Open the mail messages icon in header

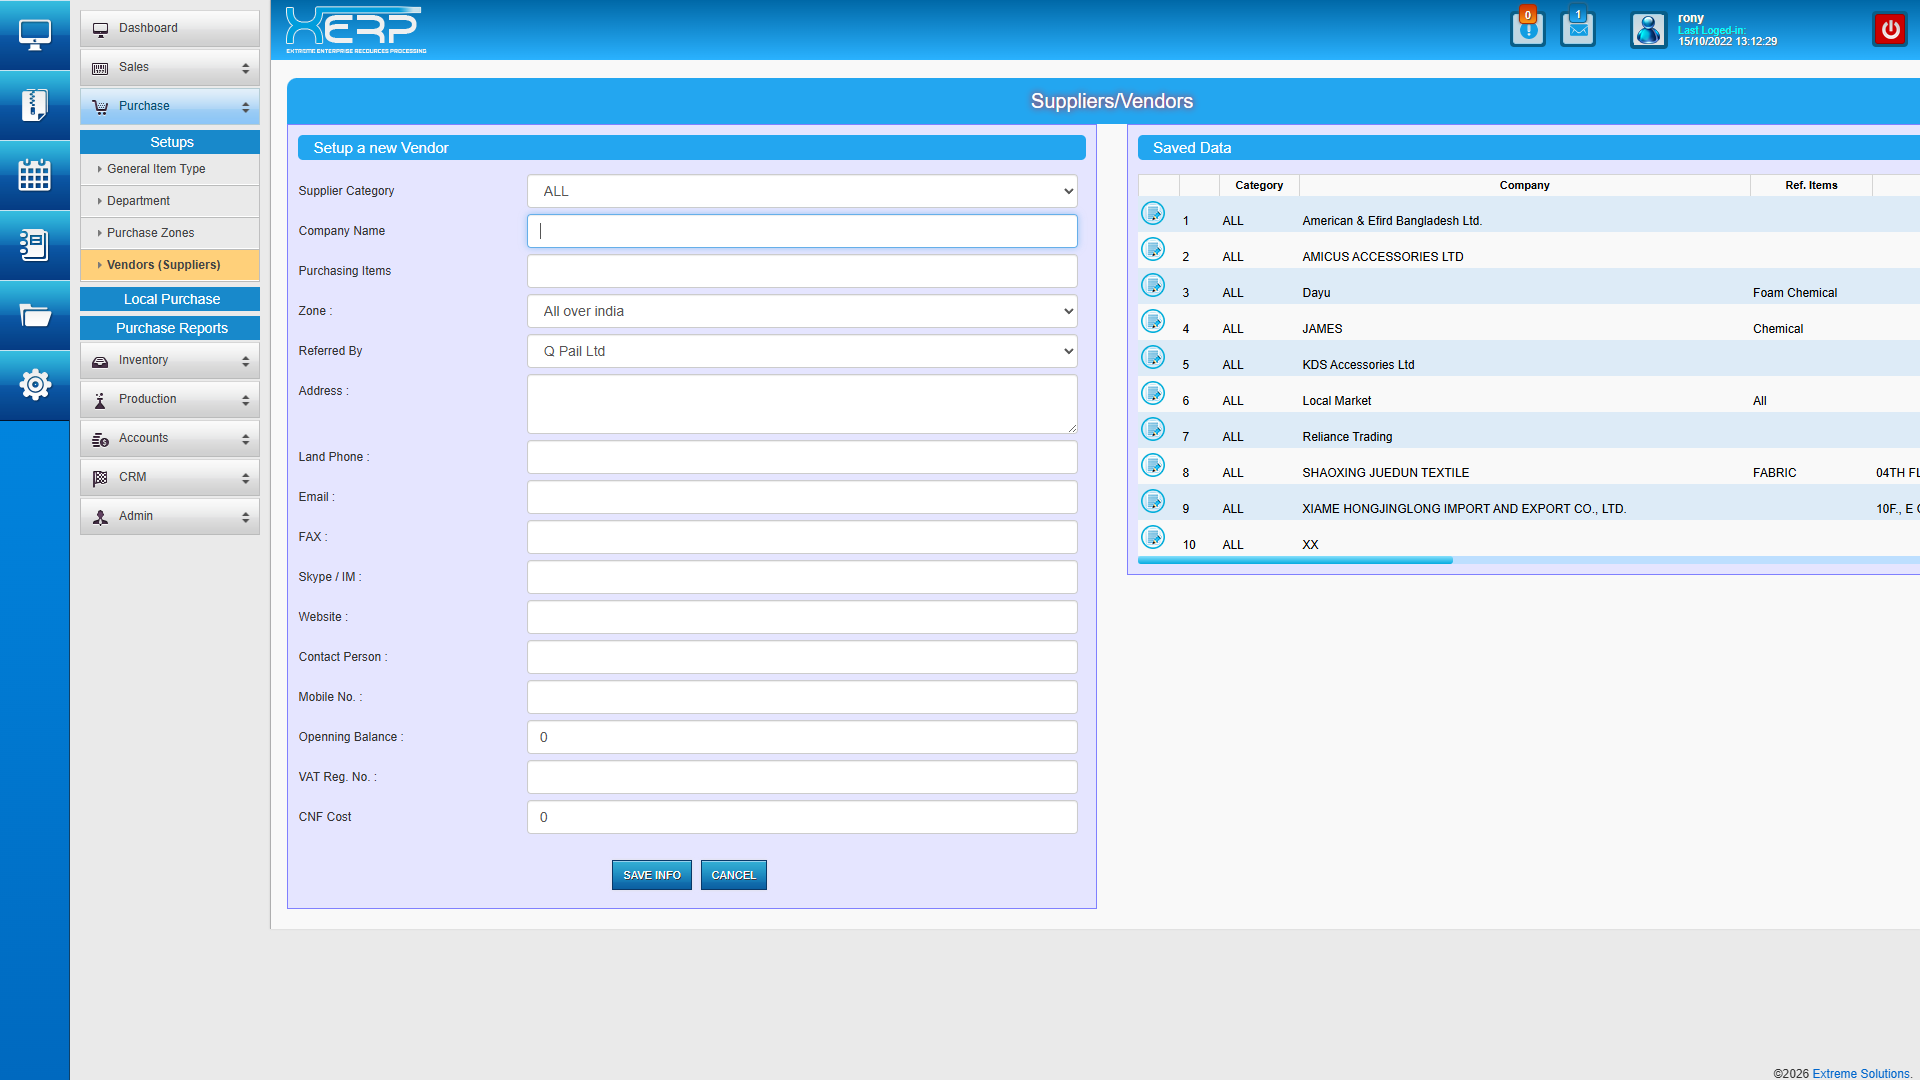(x=1578, y=29)
